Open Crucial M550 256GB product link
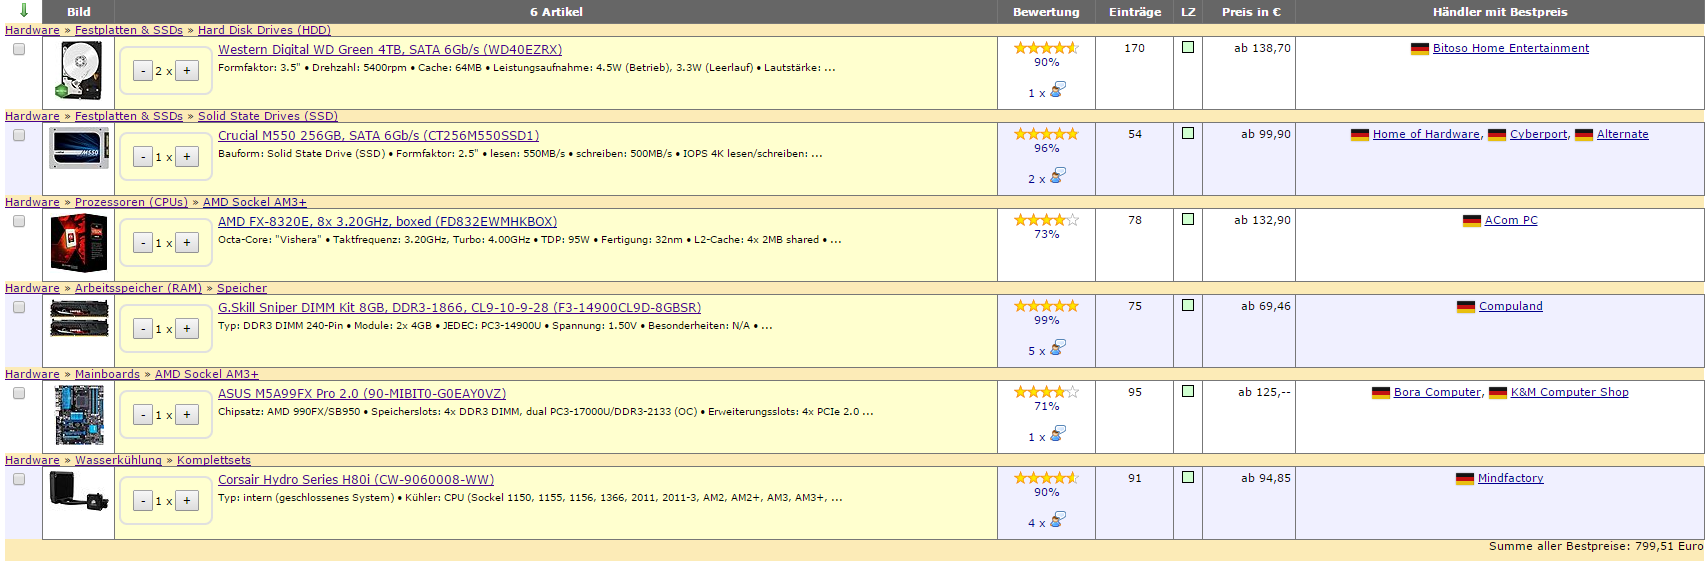This screenshot has width=1707, height=561. point(378,136)
